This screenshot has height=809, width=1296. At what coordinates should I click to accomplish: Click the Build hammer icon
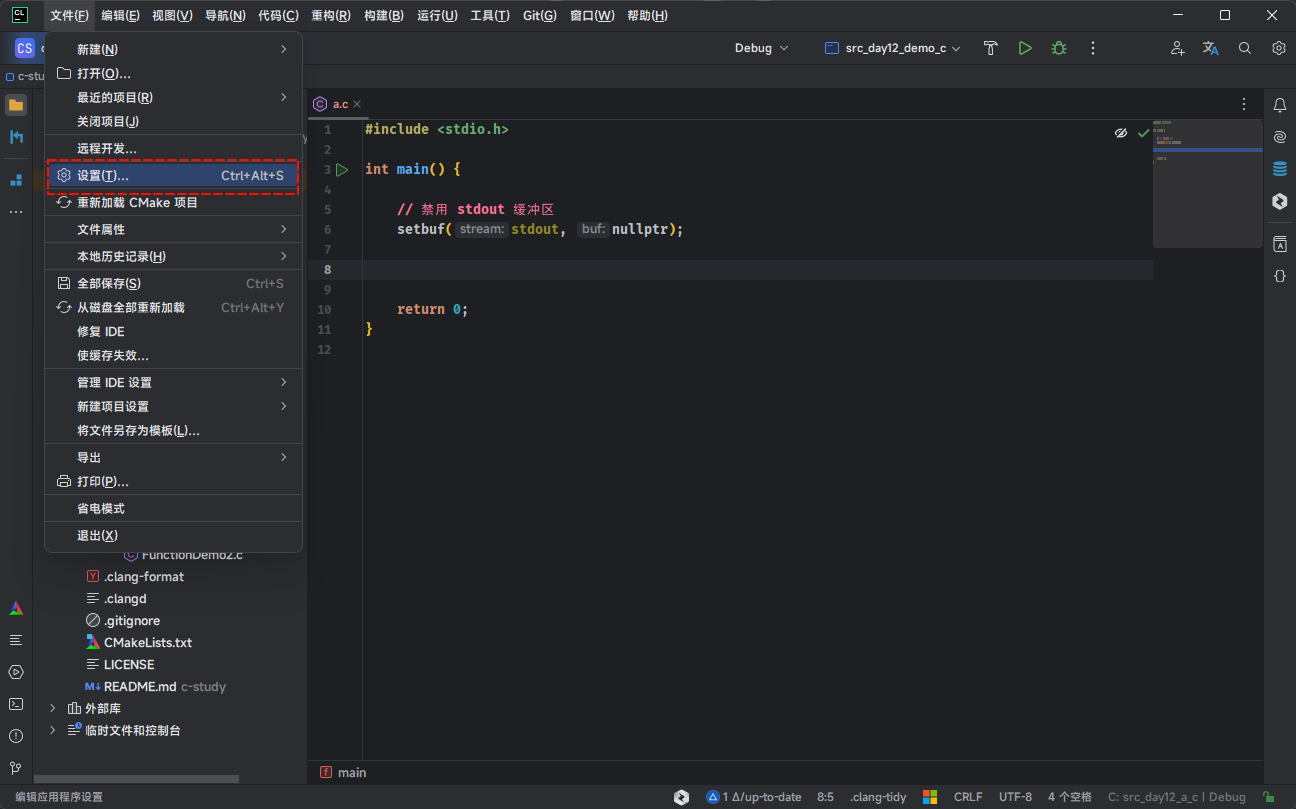[990, 48]
